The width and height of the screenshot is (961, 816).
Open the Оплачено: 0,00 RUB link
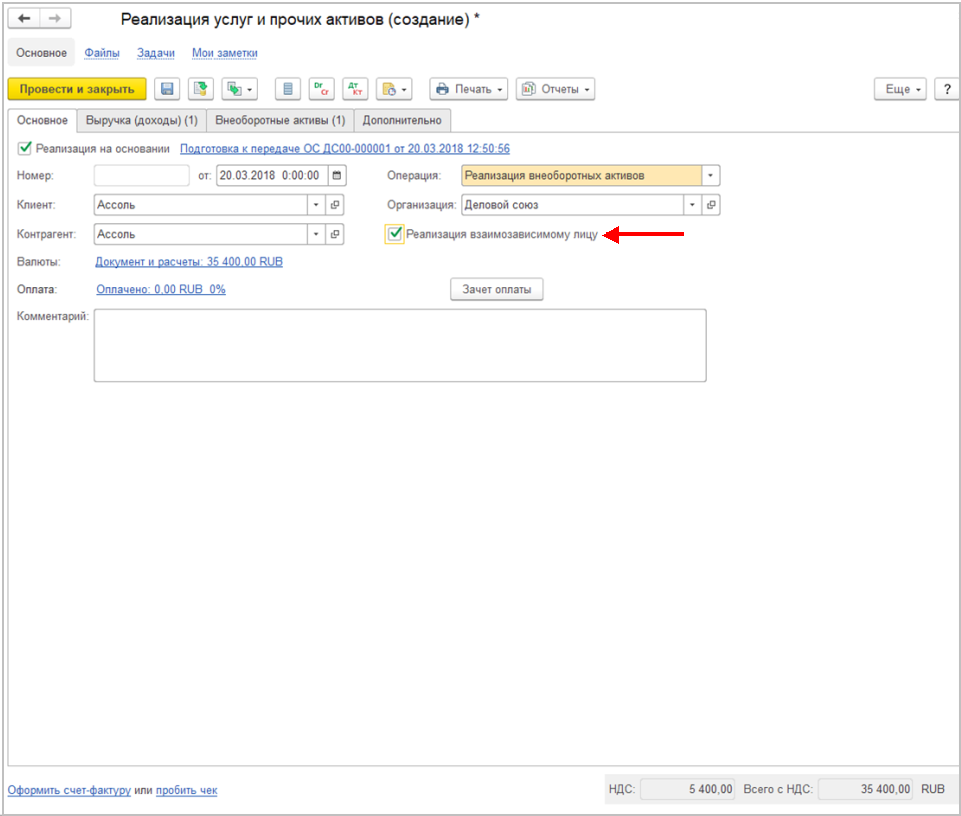[x=161, y=289]
